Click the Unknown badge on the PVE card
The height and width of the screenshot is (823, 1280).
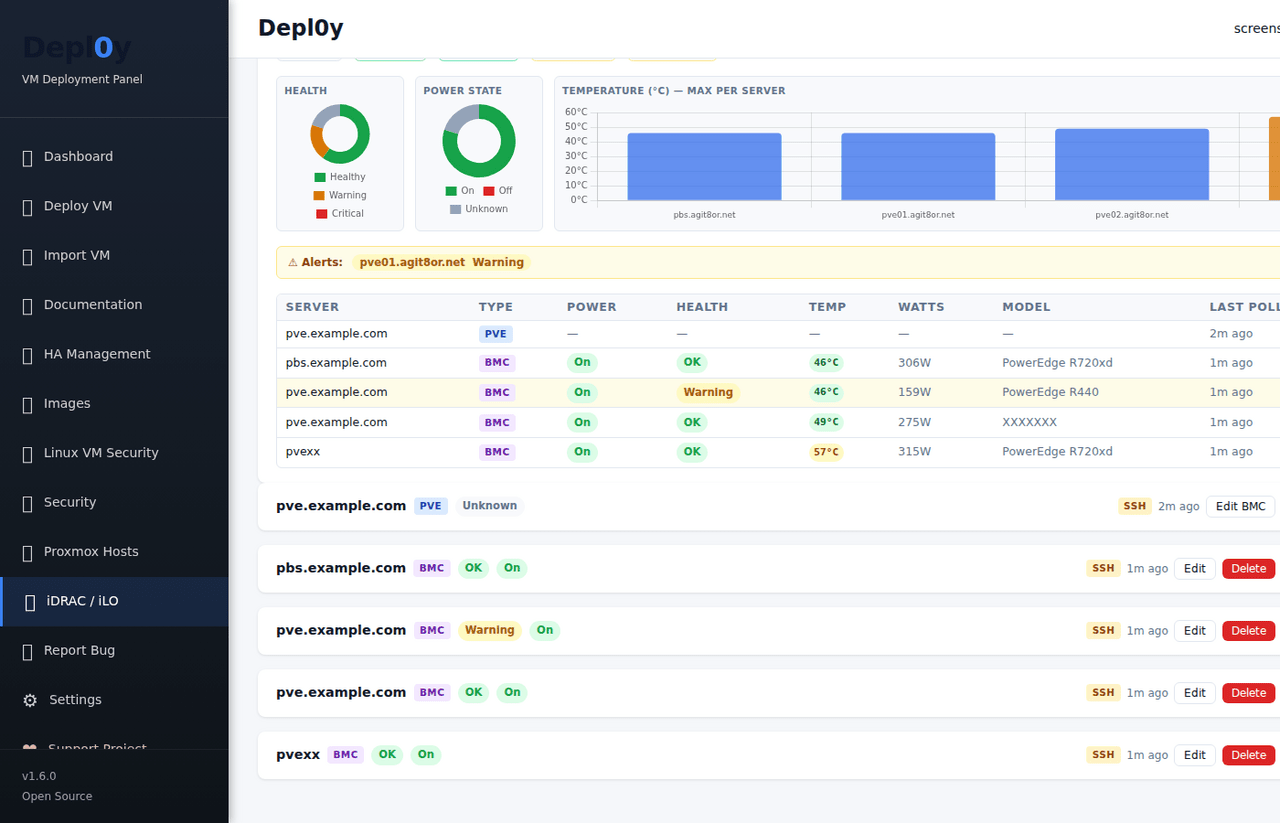tap(490, 507)
